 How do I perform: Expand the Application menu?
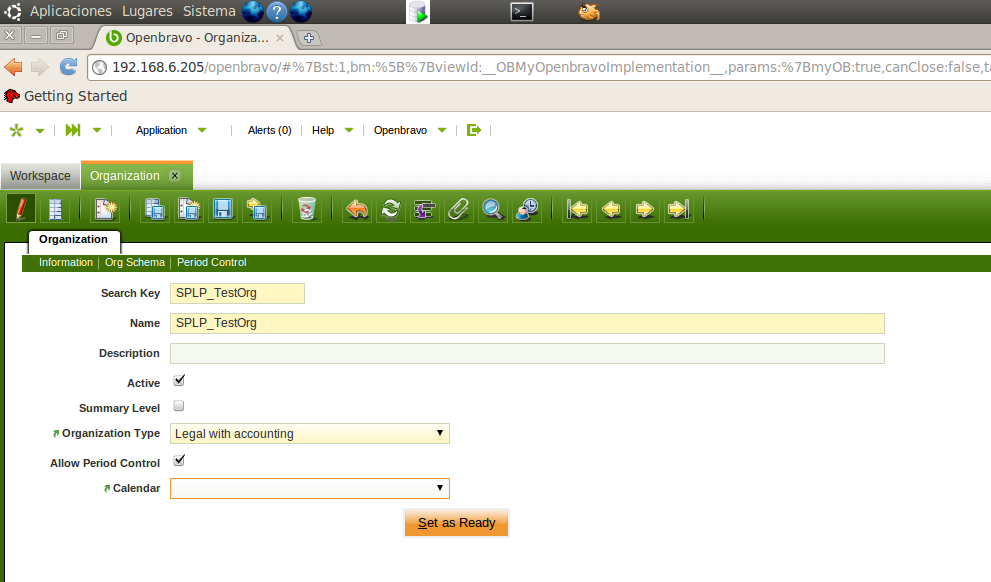pos(171,130)
